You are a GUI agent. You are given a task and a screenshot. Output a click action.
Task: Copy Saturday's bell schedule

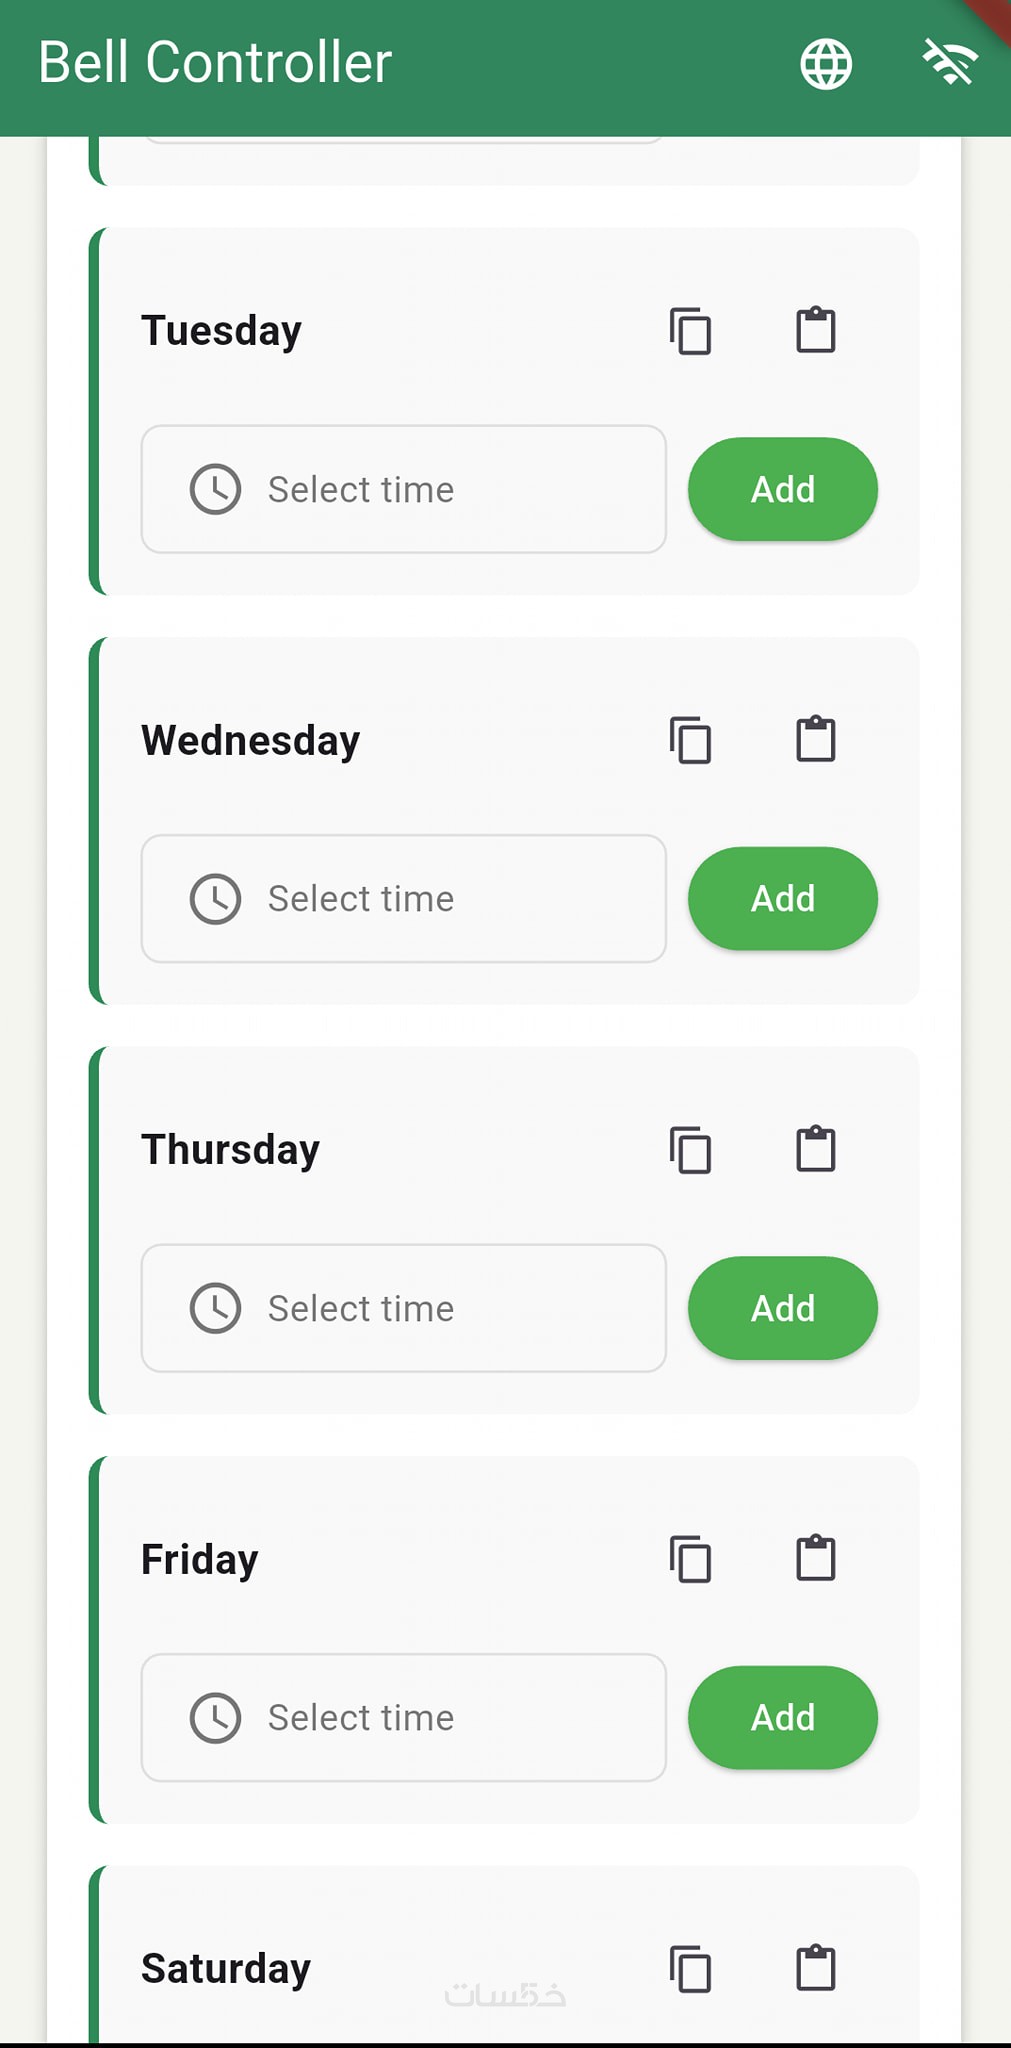point(690,1969)
